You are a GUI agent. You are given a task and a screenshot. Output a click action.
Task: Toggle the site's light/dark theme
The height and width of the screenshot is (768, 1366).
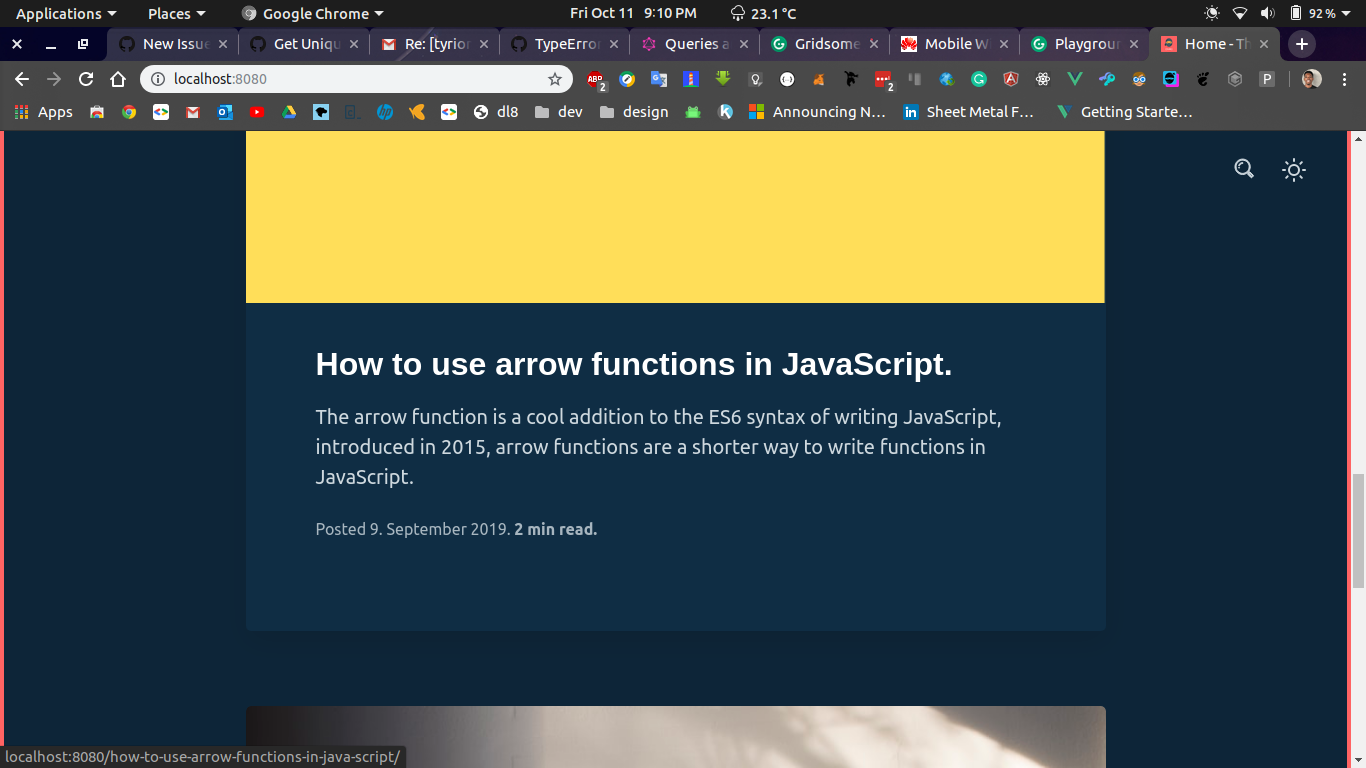pos(1294,169)
